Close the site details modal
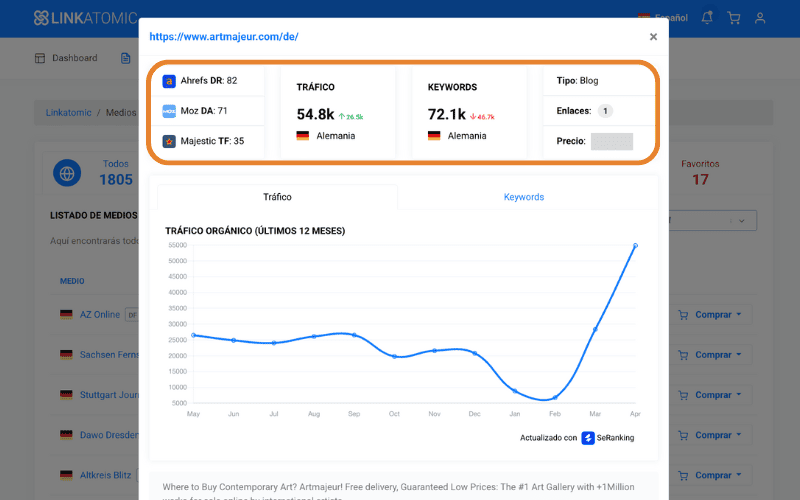The height and width of the screenshot is (500, 800). (653, 37)
